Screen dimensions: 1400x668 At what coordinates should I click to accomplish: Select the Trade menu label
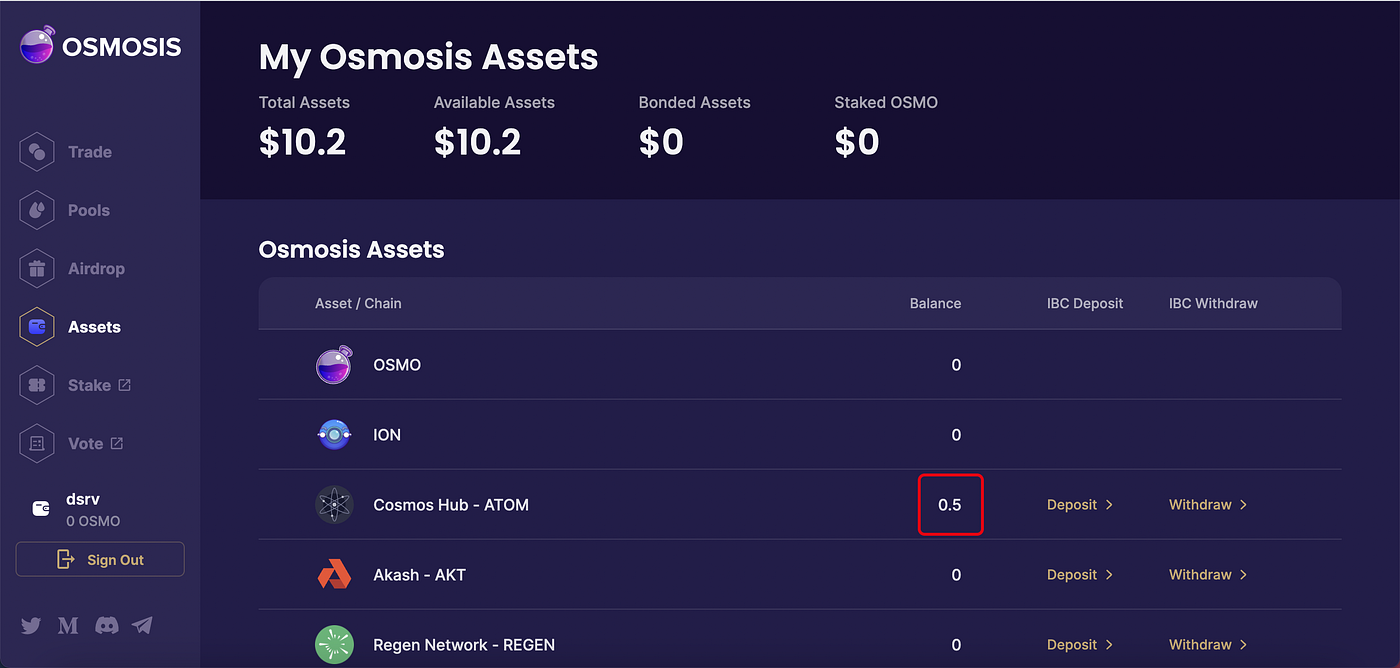(x=90, y=152)
